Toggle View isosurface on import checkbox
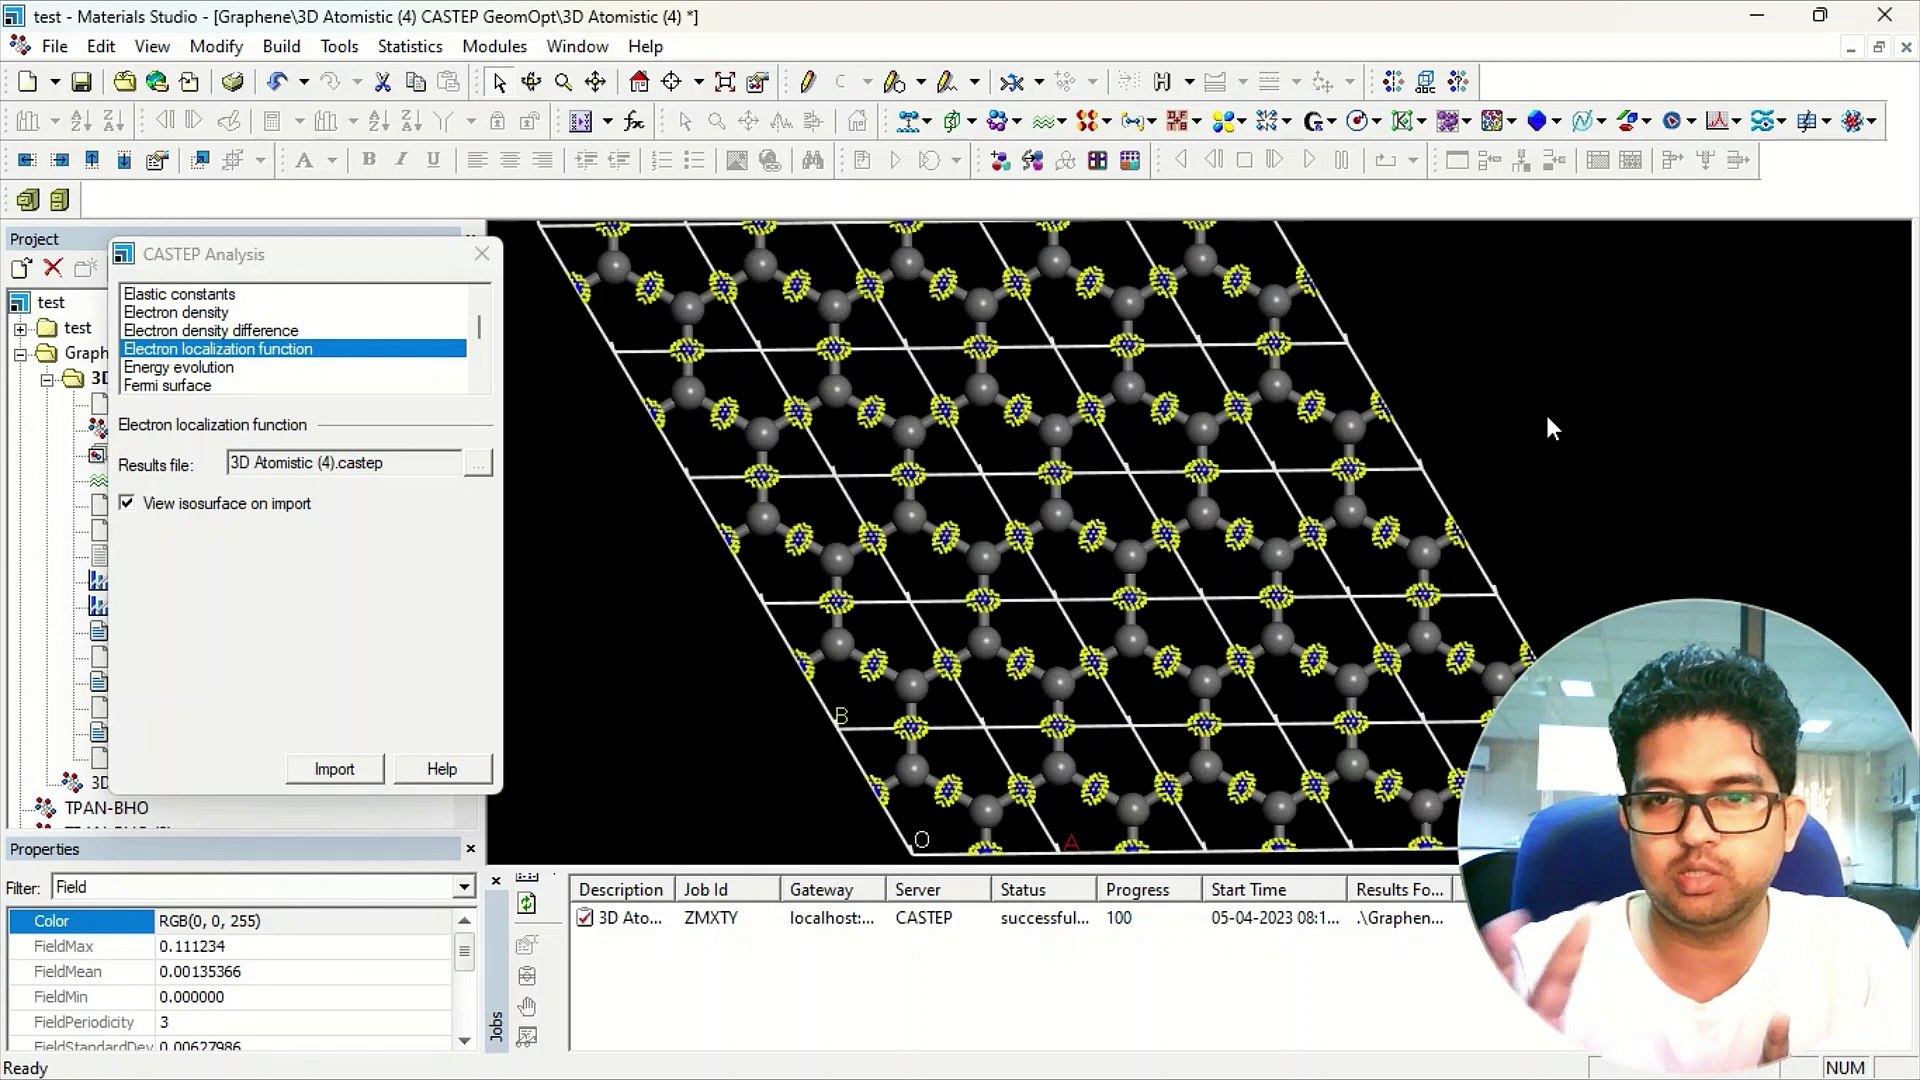This screenshot has width=1920, height=1080. pos(127,503)
